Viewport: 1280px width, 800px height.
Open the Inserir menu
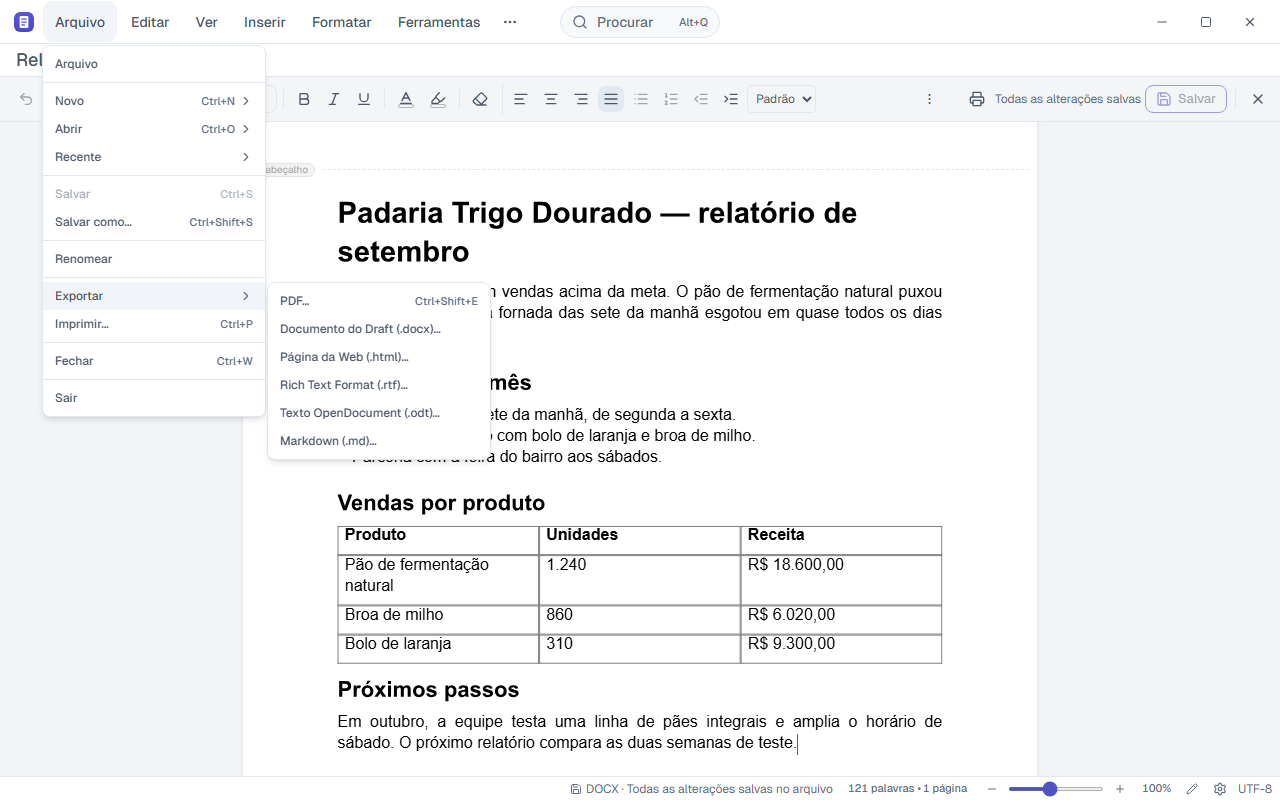point(265,22)
